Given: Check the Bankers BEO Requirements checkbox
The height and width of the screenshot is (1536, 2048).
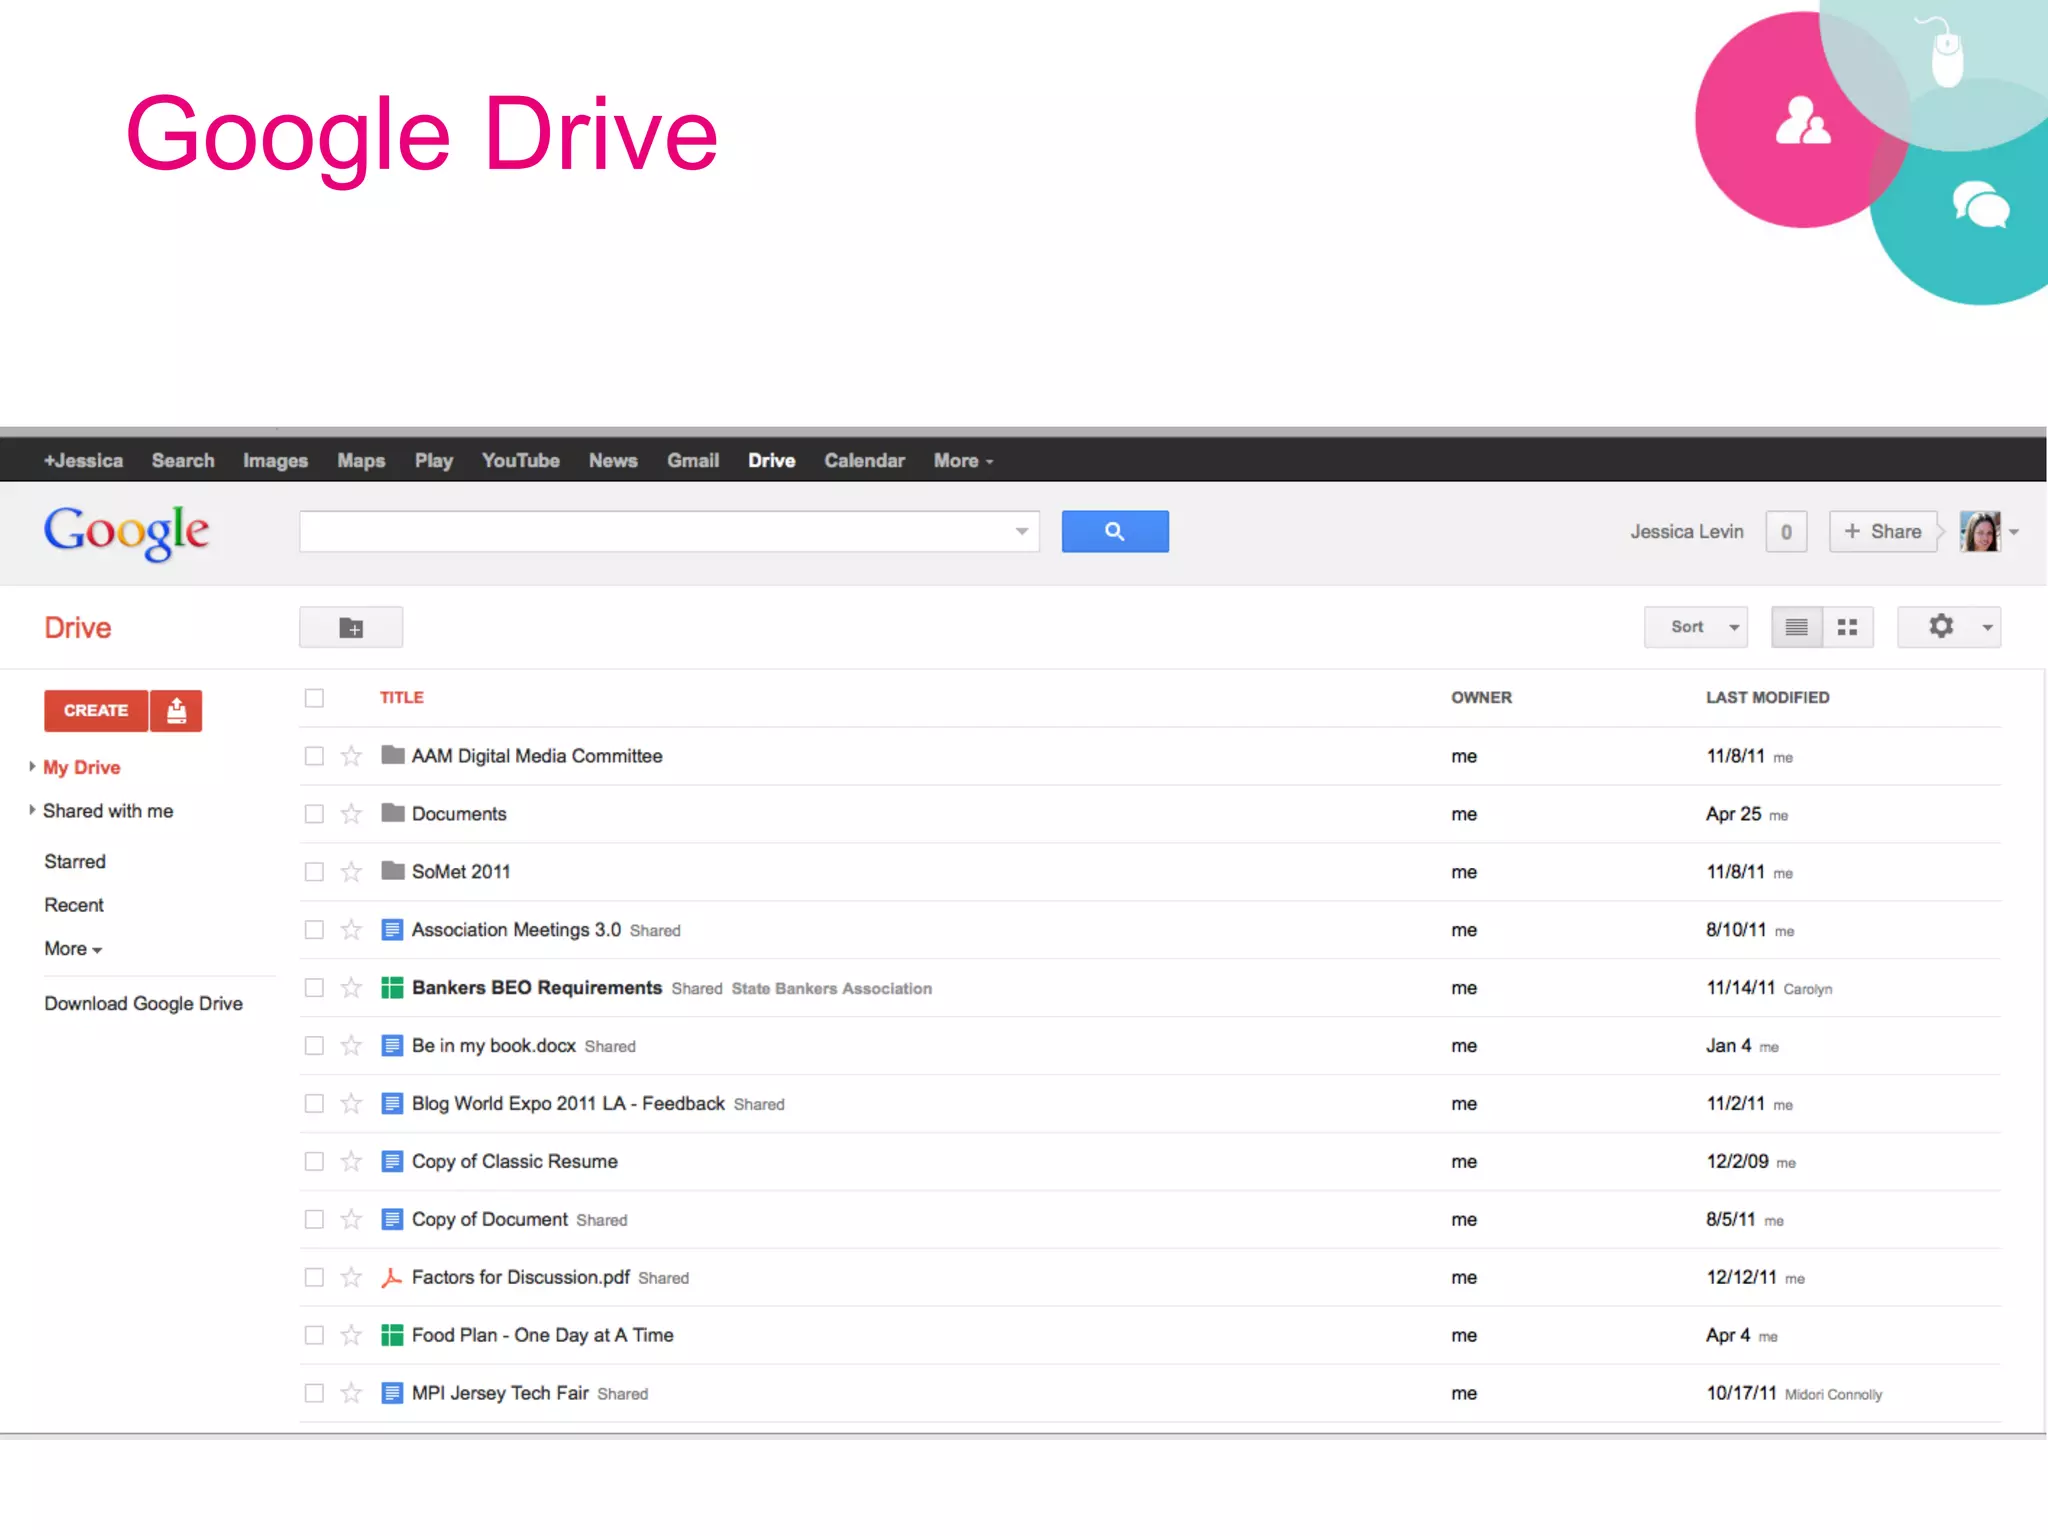Looking at the screenshot, I should [x=314, y=988].
